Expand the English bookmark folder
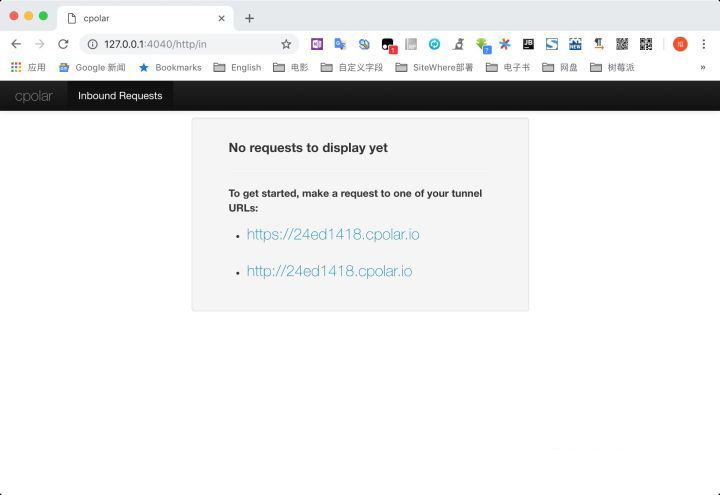This screenshot has width=720, height=495. point(237,68)
